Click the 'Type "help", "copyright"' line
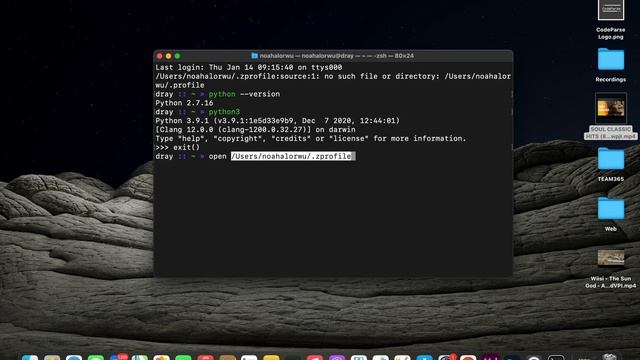640x360 pixels. 311,138
